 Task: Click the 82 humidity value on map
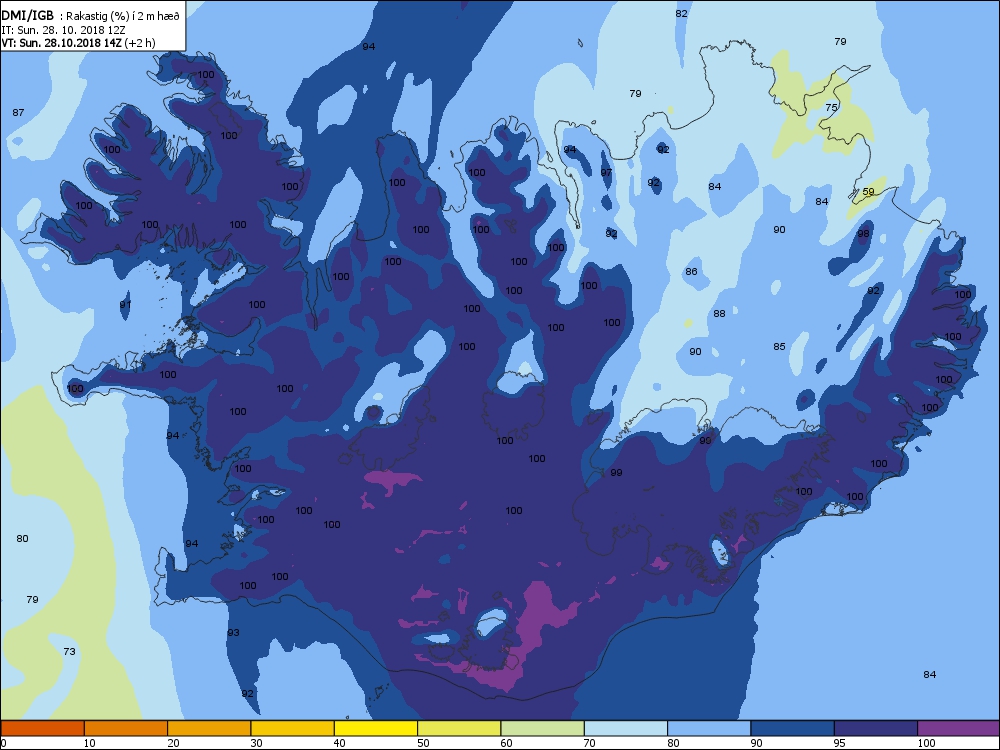pyautogui.click(x=682, y=13)
